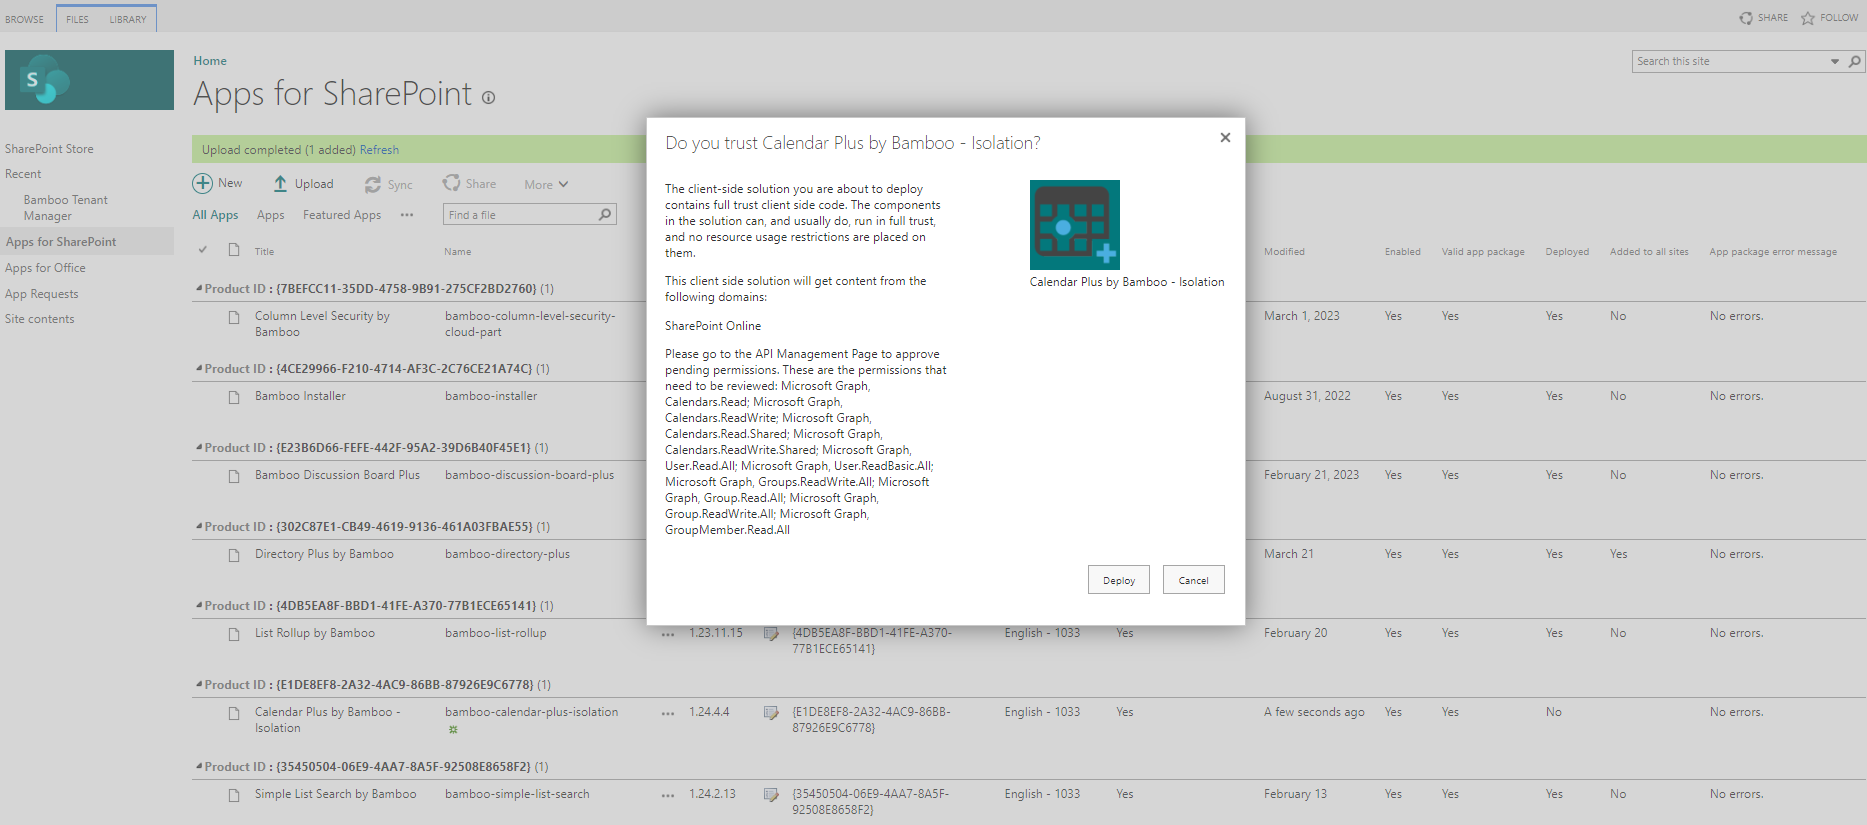
Task: Click the file icon for Bamboo Discussion Board Plus
Action: point(234,477)
